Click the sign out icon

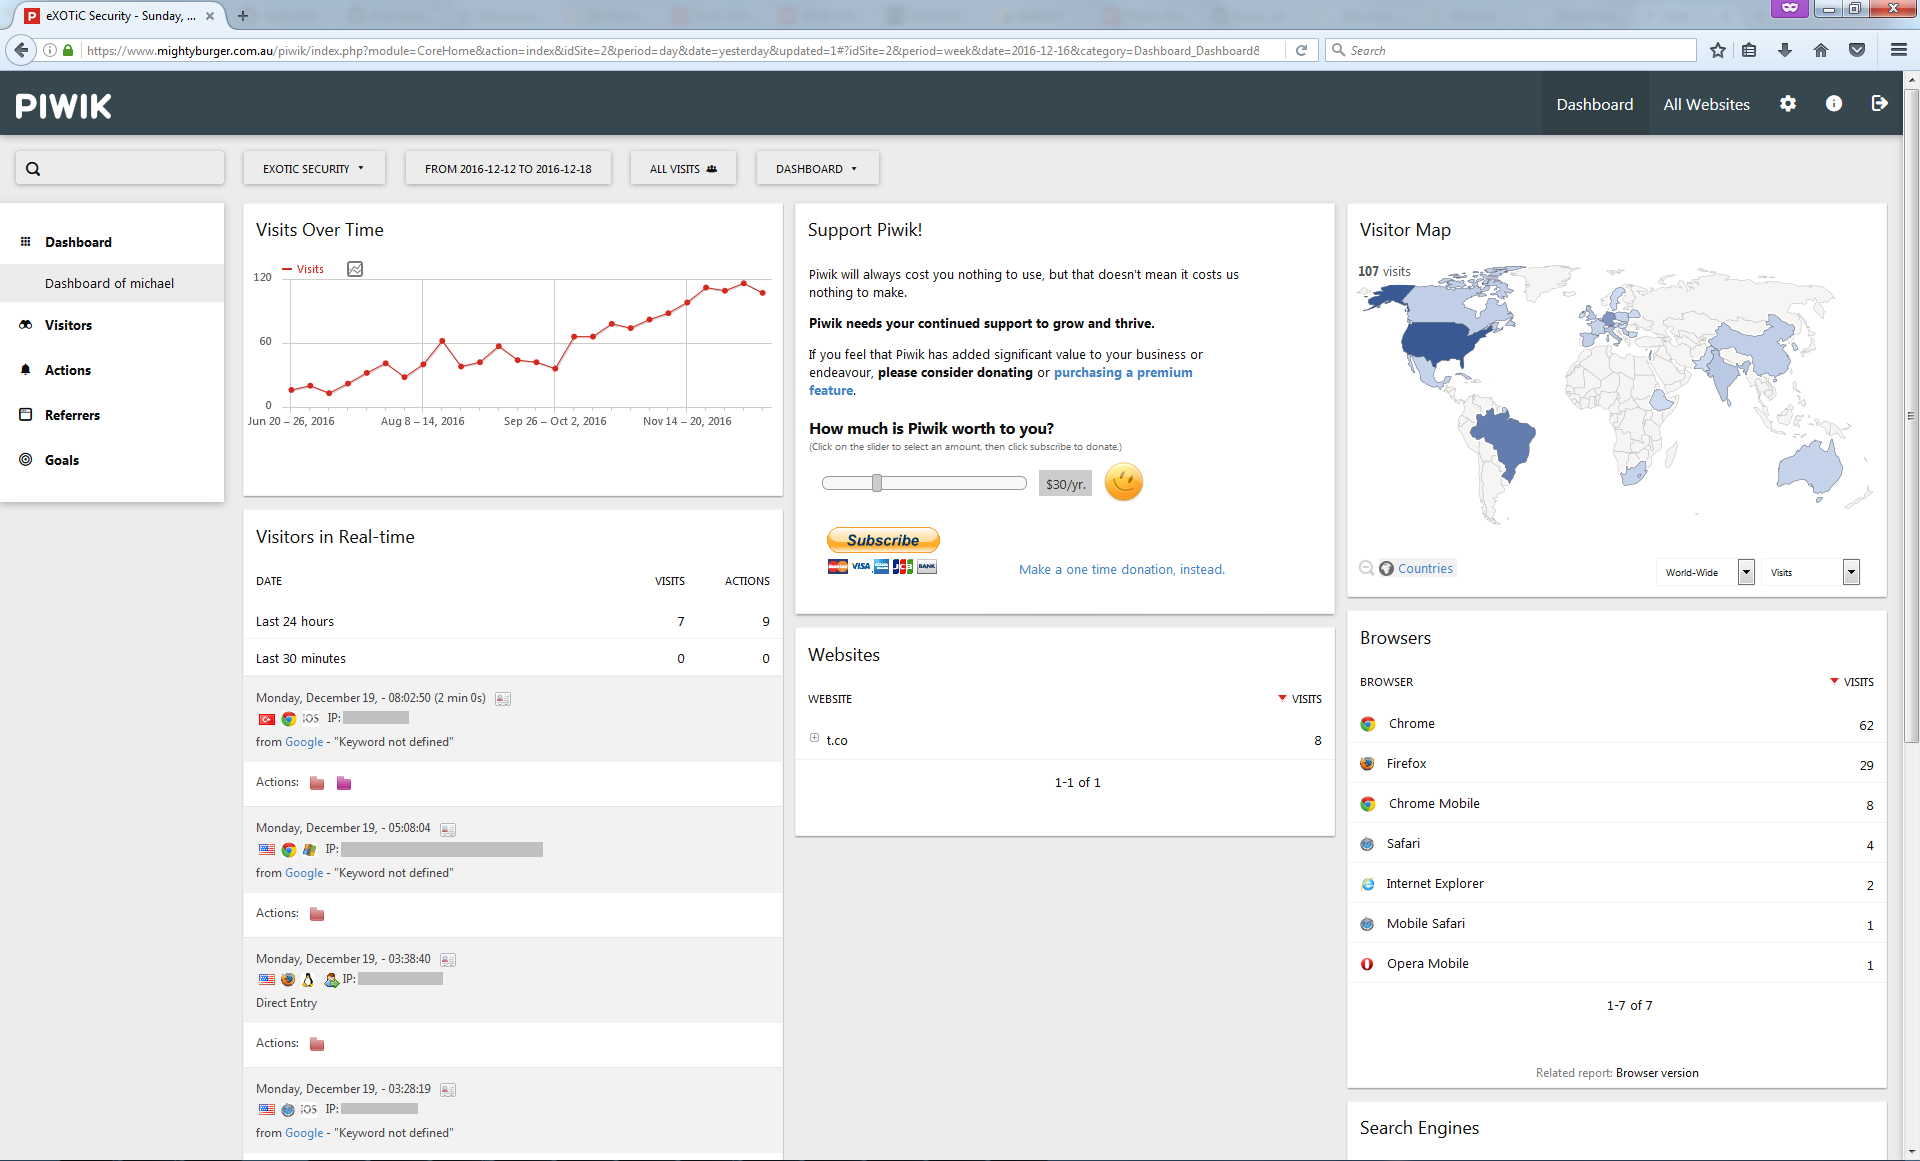pyautogui.click(x=1879, y=104)
